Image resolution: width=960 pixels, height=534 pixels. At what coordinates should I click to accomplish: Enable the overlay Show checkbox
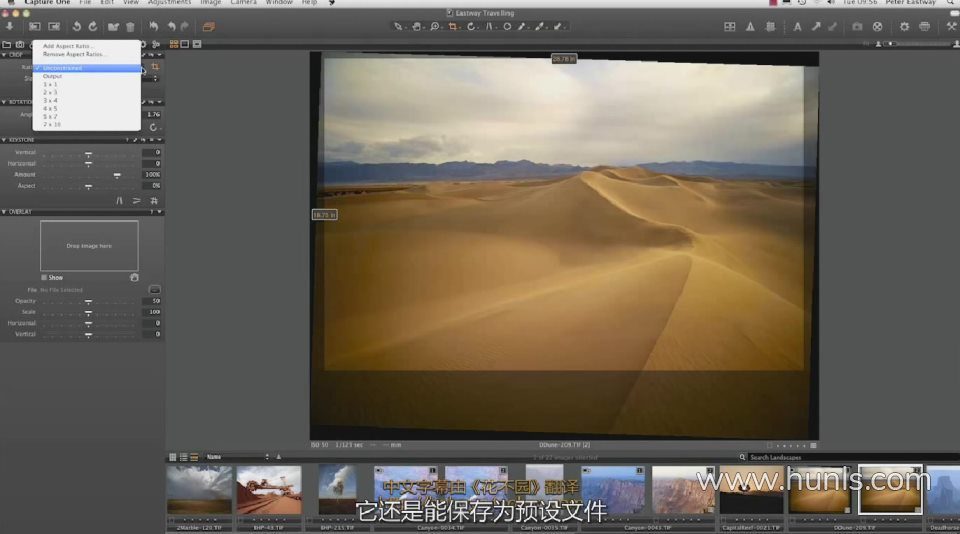point(44,277)
